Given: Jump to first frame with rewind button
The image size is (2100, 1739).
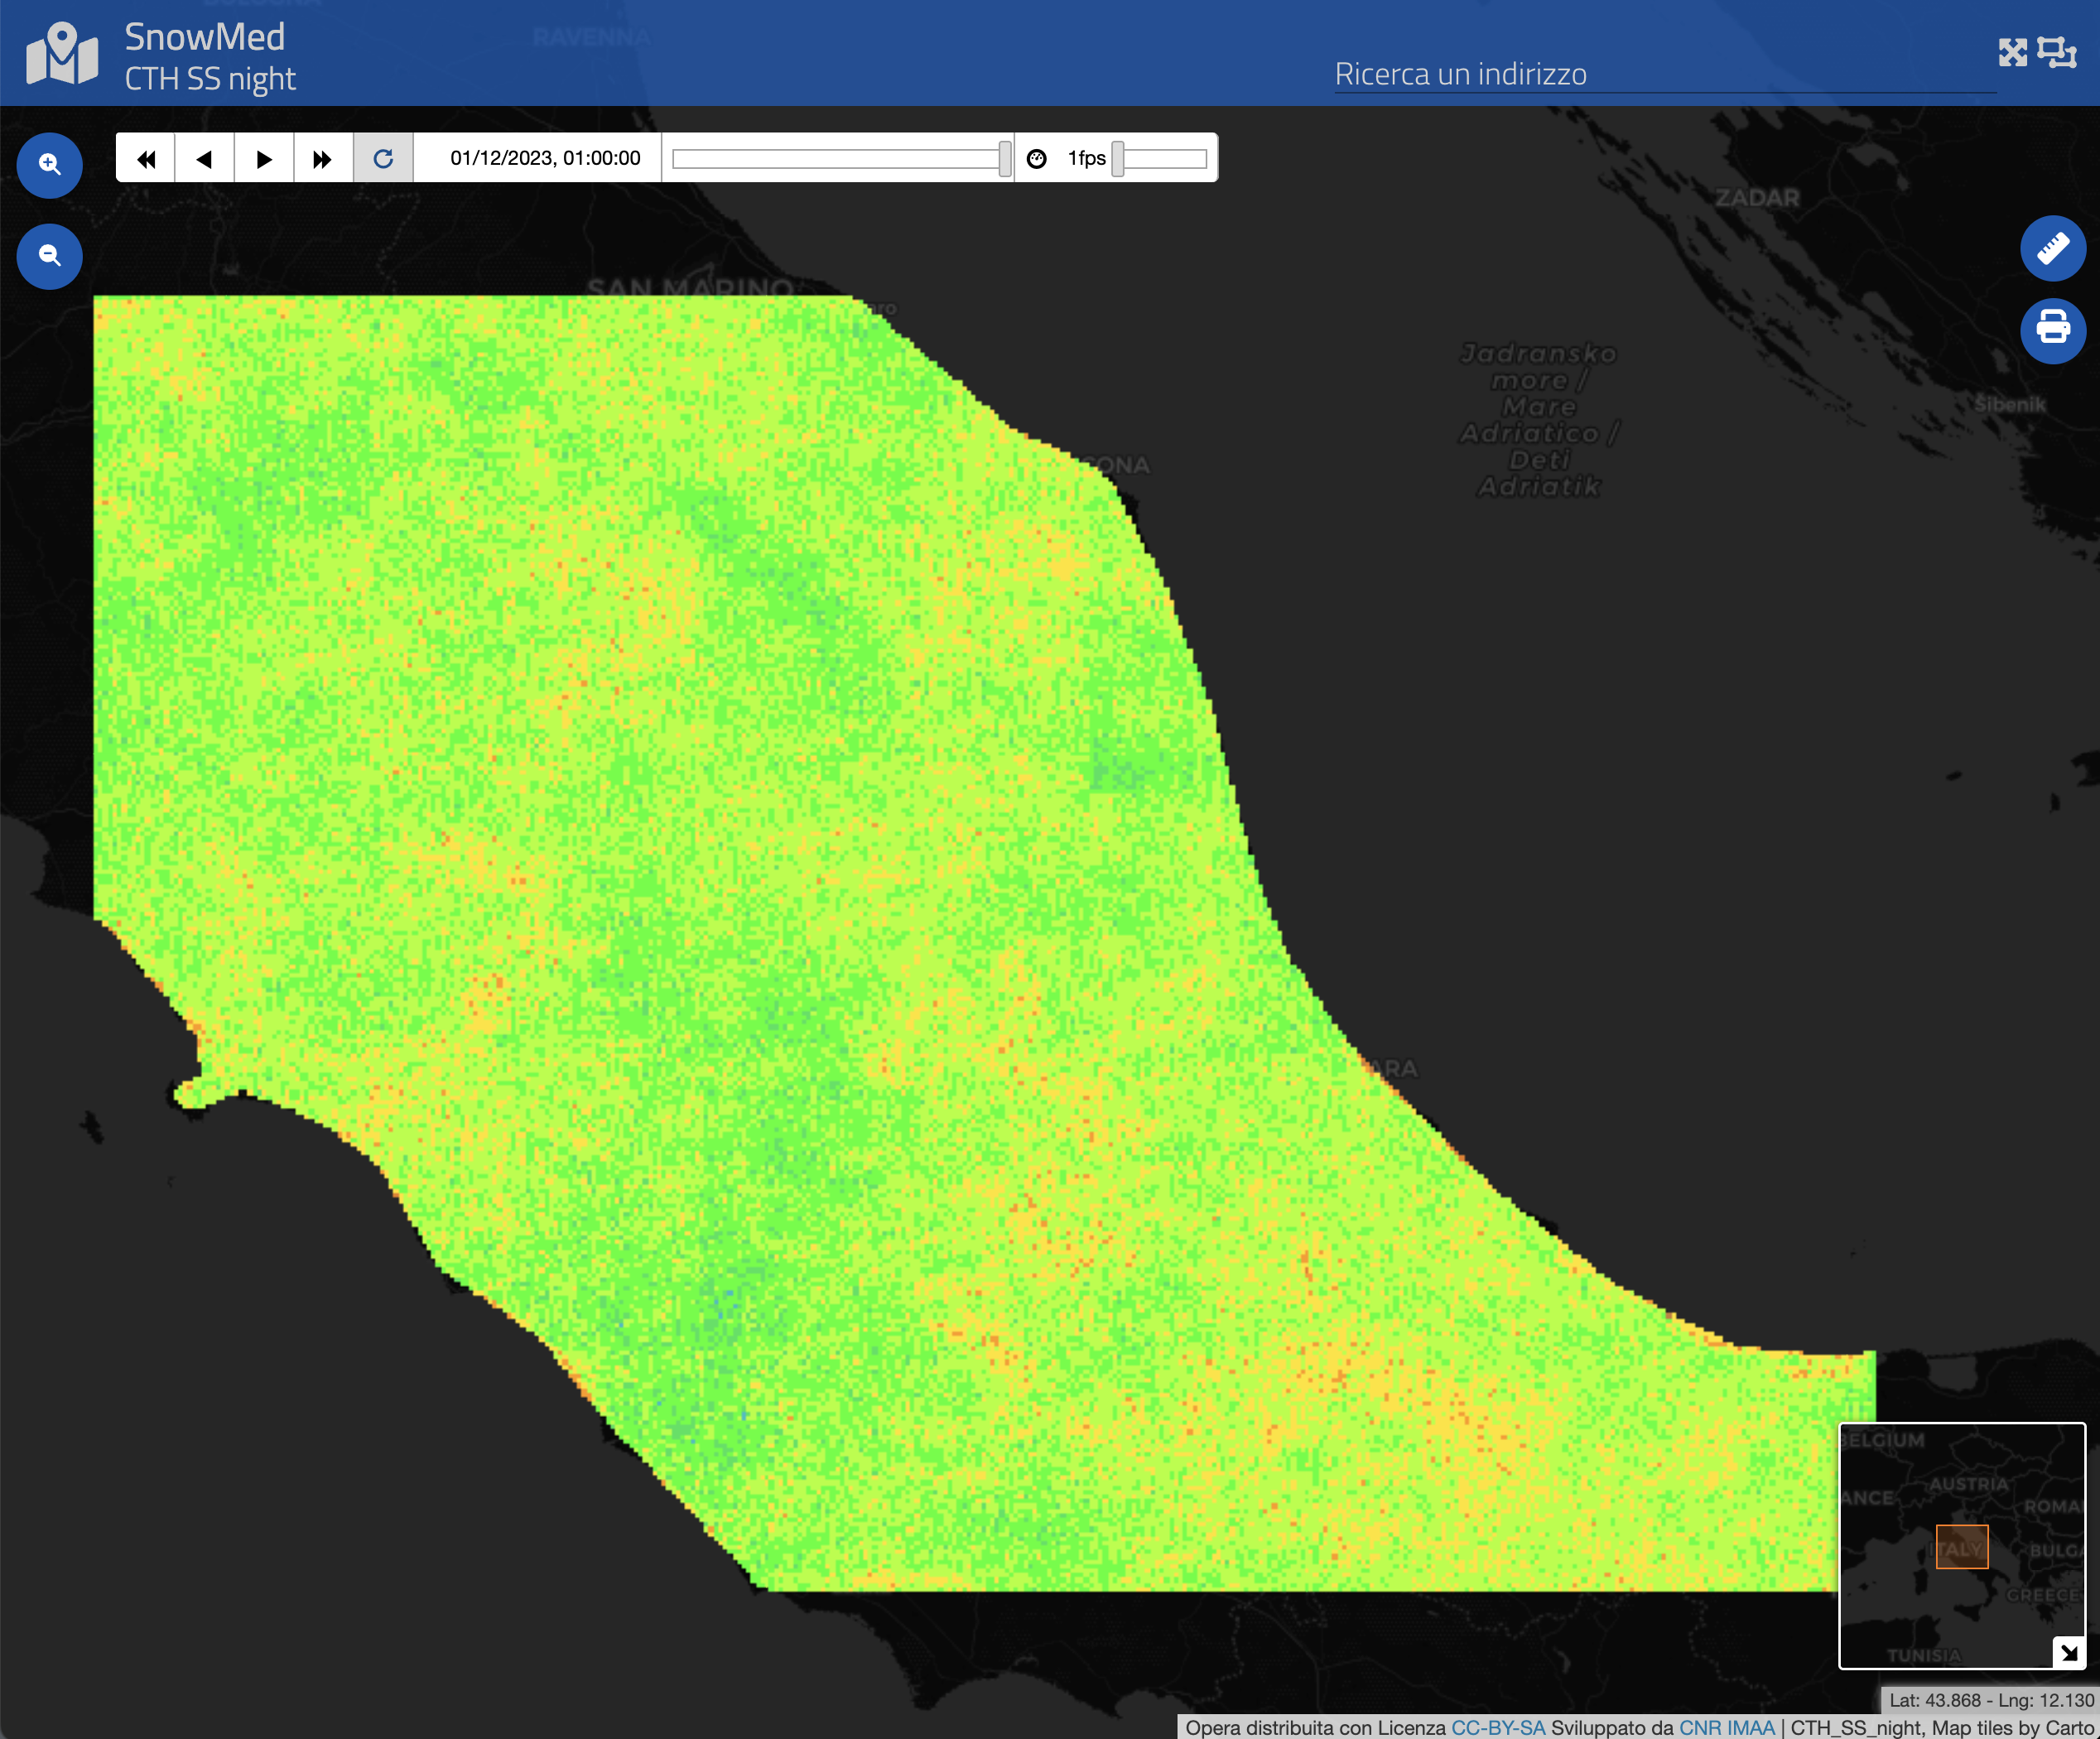Looking at the screenshot, I should point(146,158).
